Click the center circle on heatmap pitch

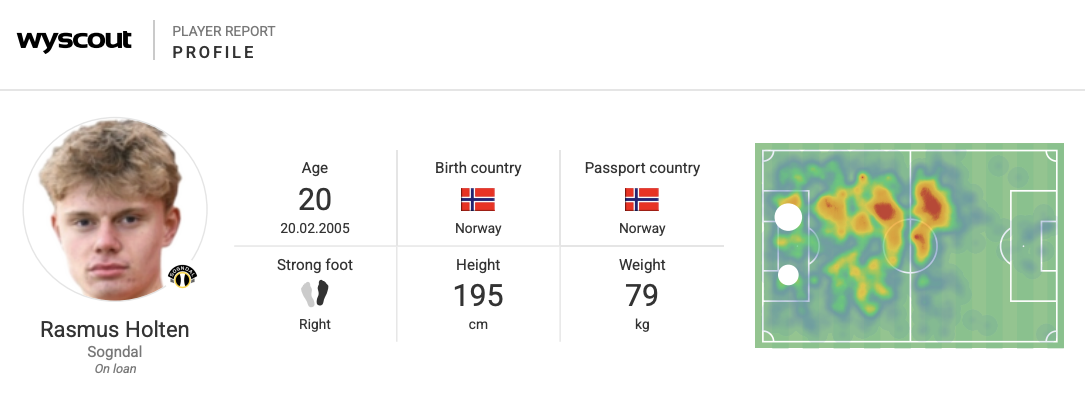910,246
